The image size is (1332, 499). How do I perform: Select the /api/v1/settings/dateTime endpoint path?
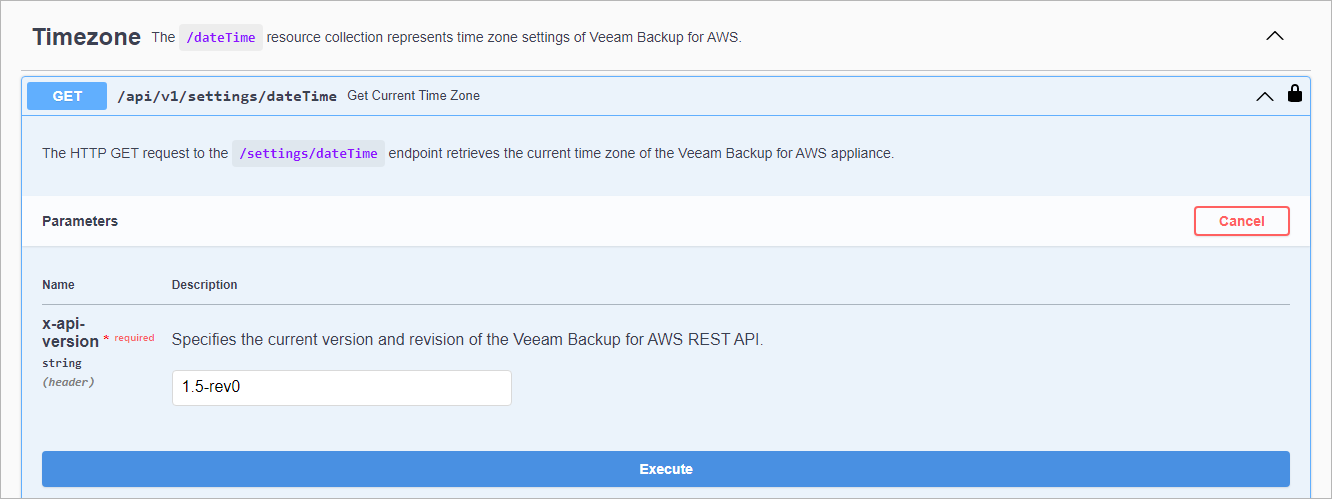[x=227, y=96]
